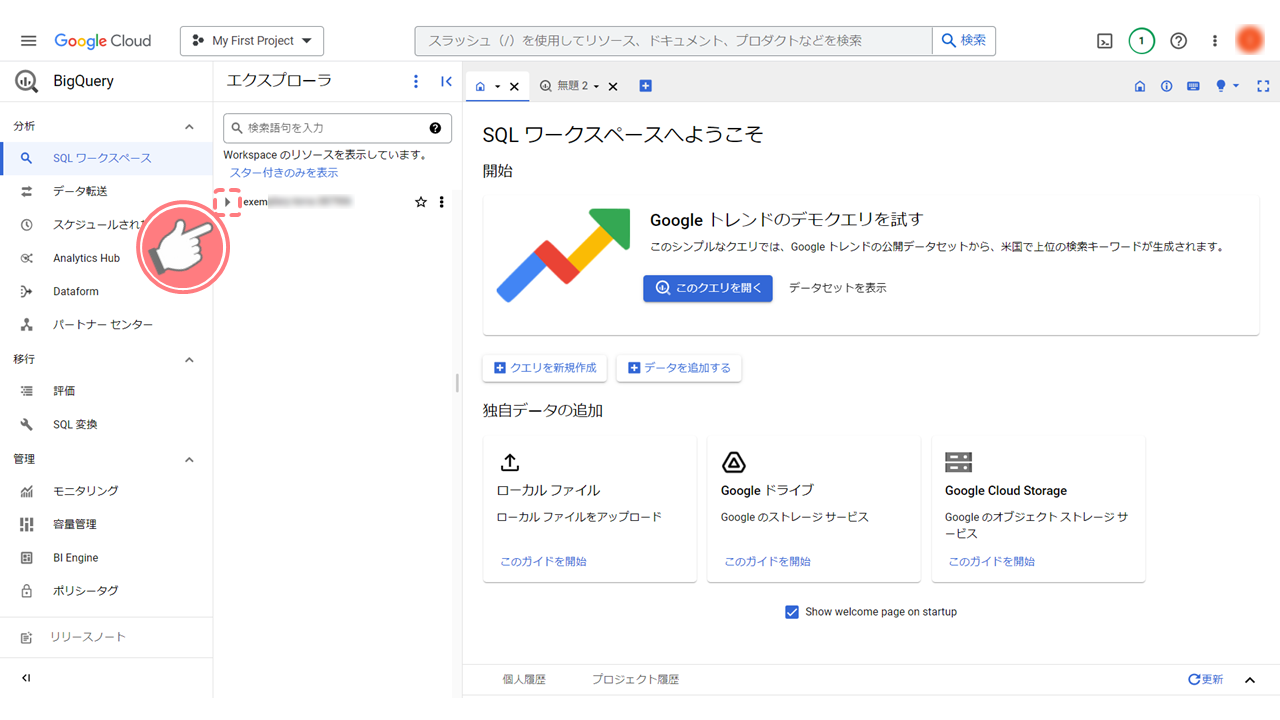Open the top bar three-dot settings menu
Viewport: 1280px width, 720px height.
coord(1215,41)
